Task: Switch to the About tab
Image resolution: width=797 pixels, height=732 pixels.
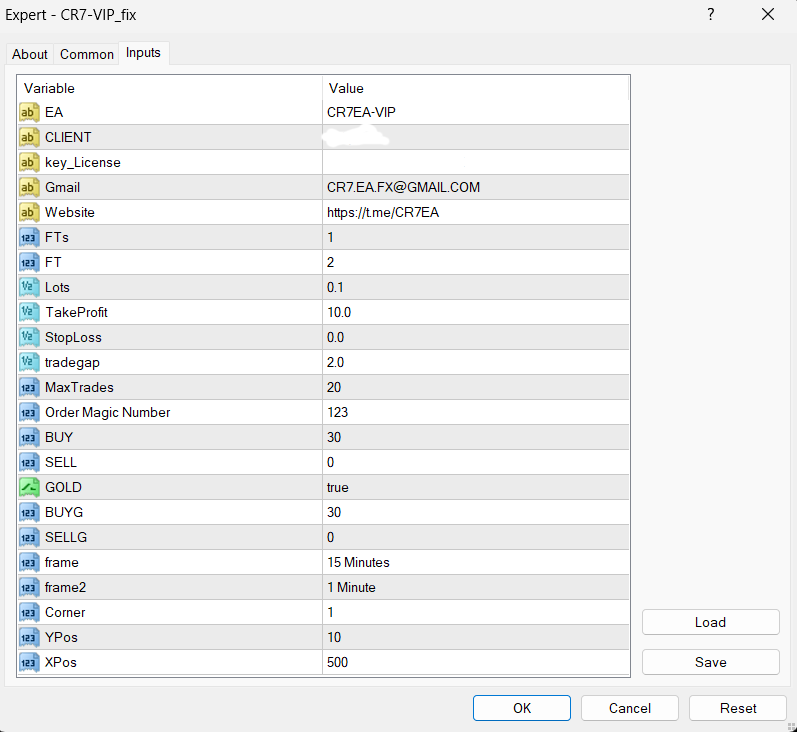Action: [30, 54]
